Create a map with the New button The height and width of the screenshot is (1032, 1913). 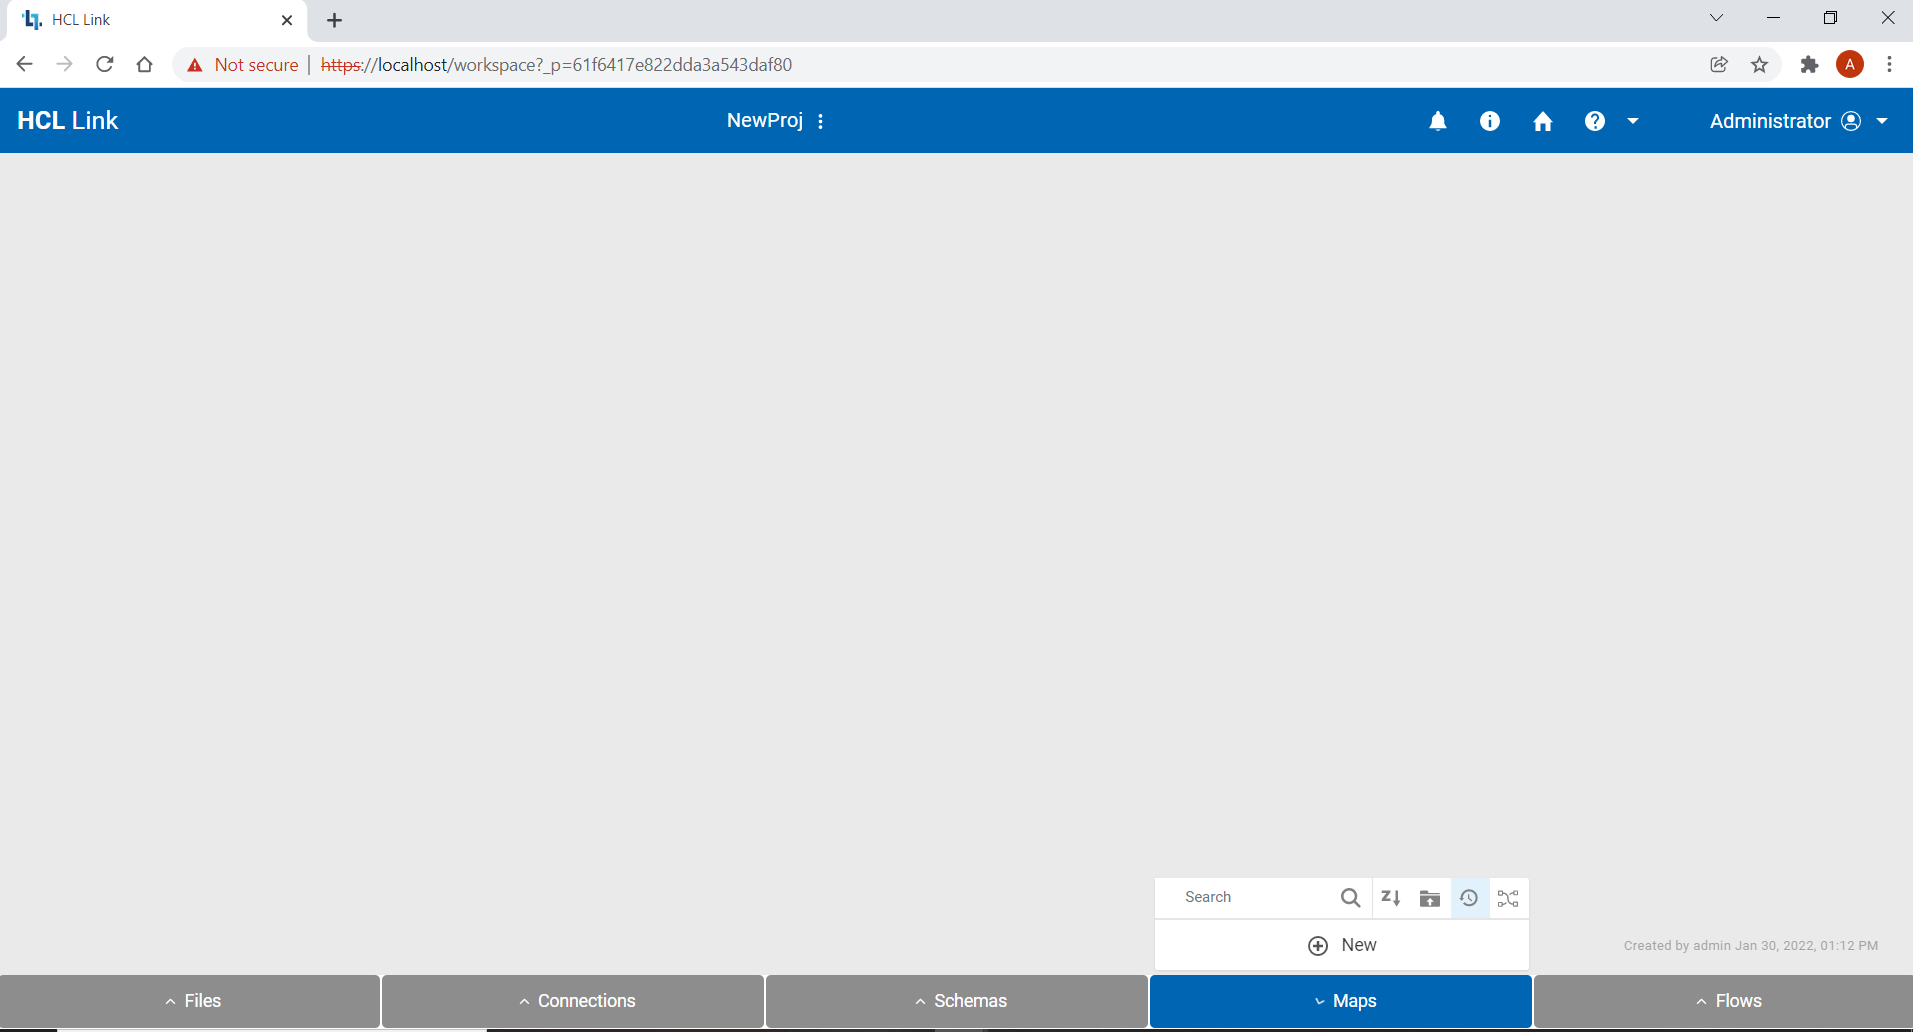1341,944
